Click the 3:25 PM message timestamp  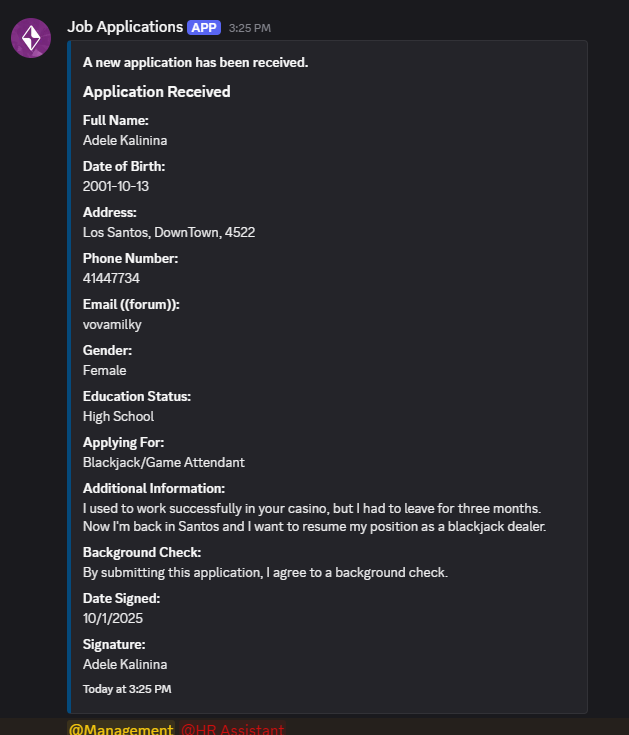point(250,28)
